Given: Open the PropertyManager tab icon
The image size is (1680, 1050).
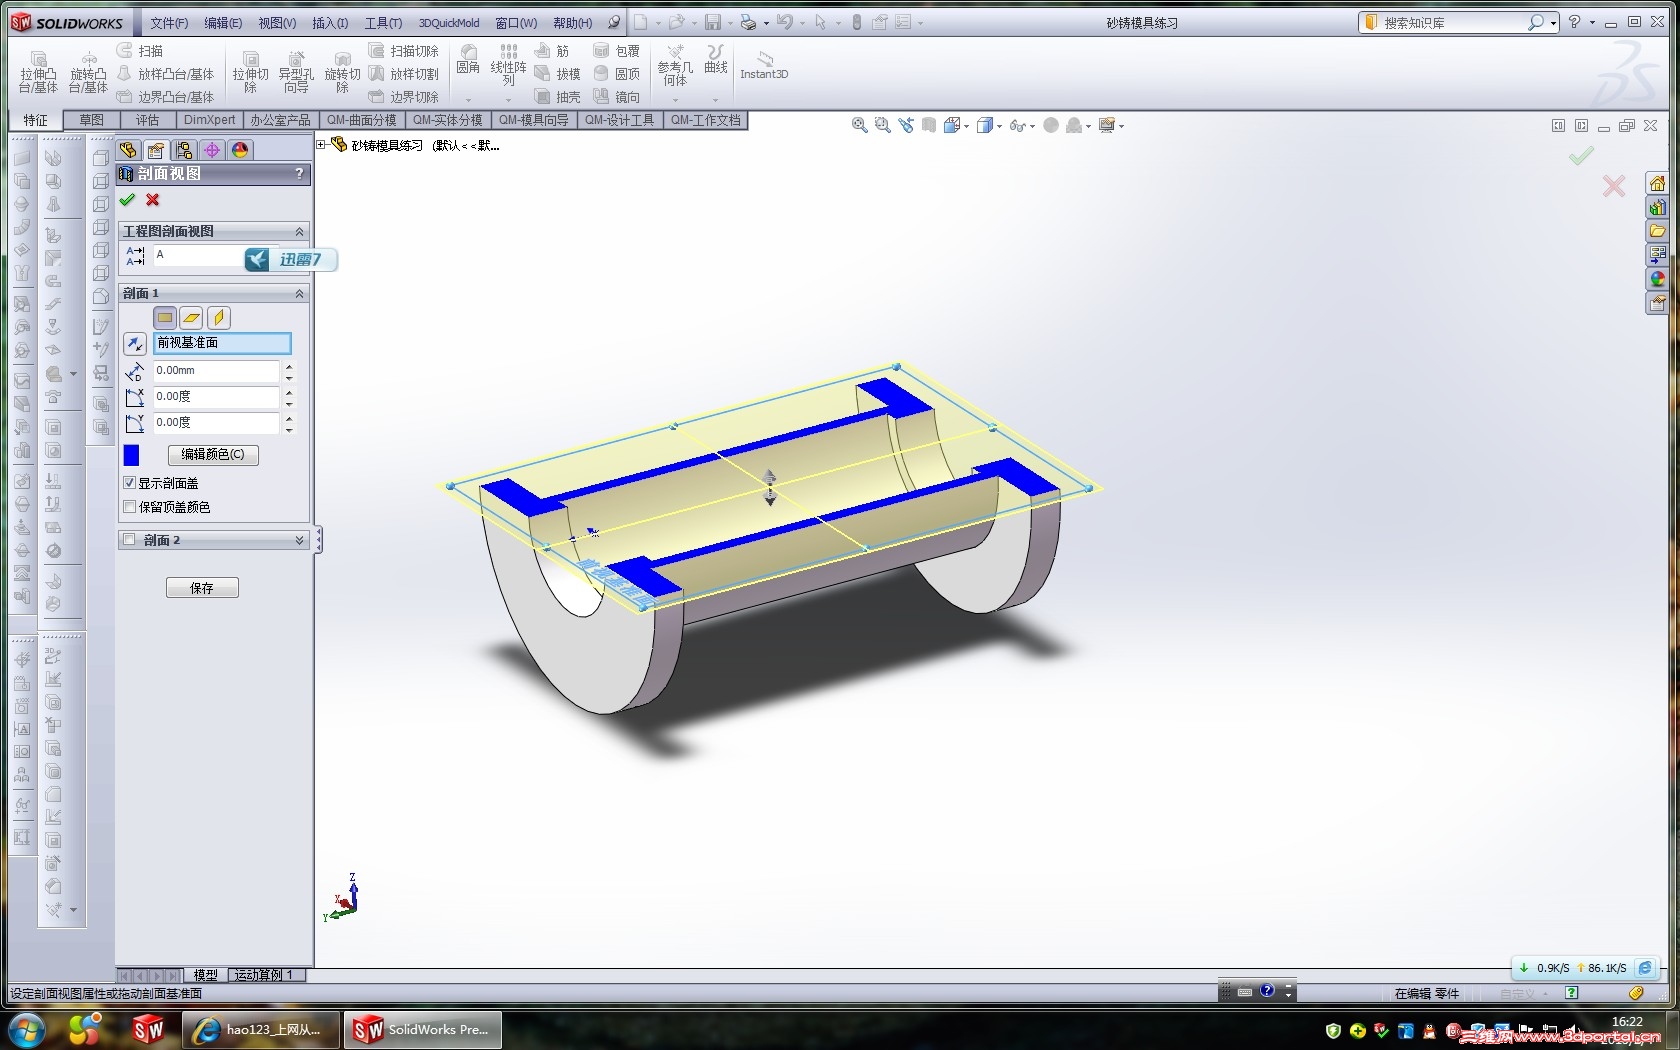Looking at the screenshot, I should pos(156,150).
